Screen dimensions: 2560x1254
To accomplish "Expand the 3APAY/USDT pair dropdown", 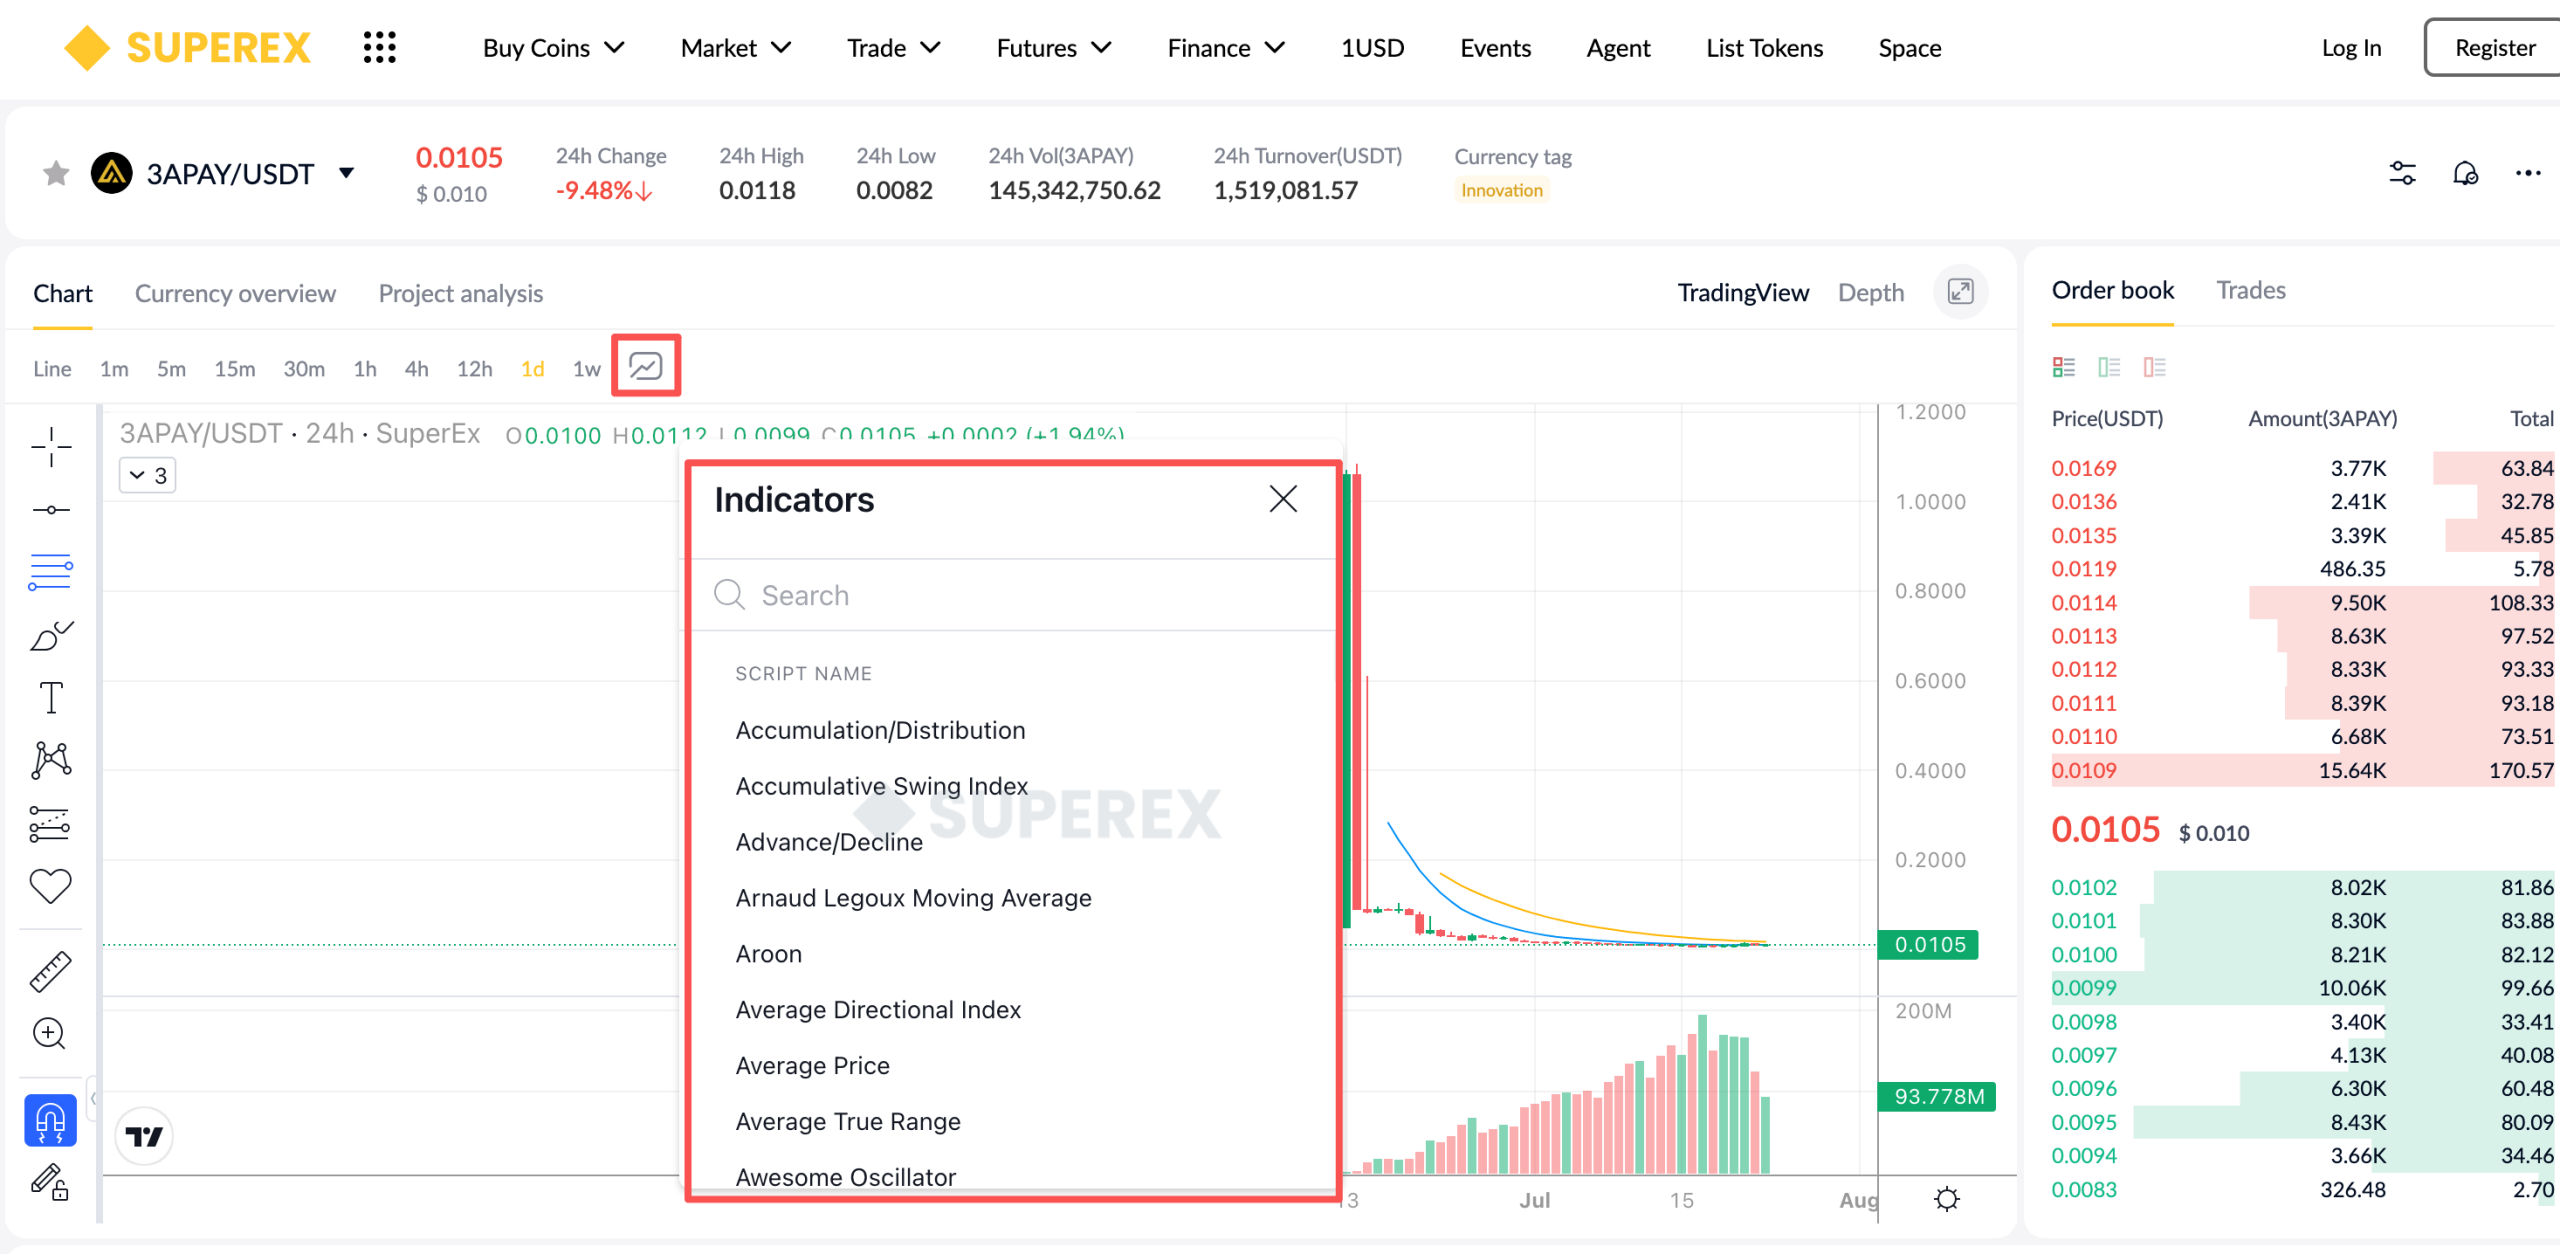I will click(x=346, y=173).
